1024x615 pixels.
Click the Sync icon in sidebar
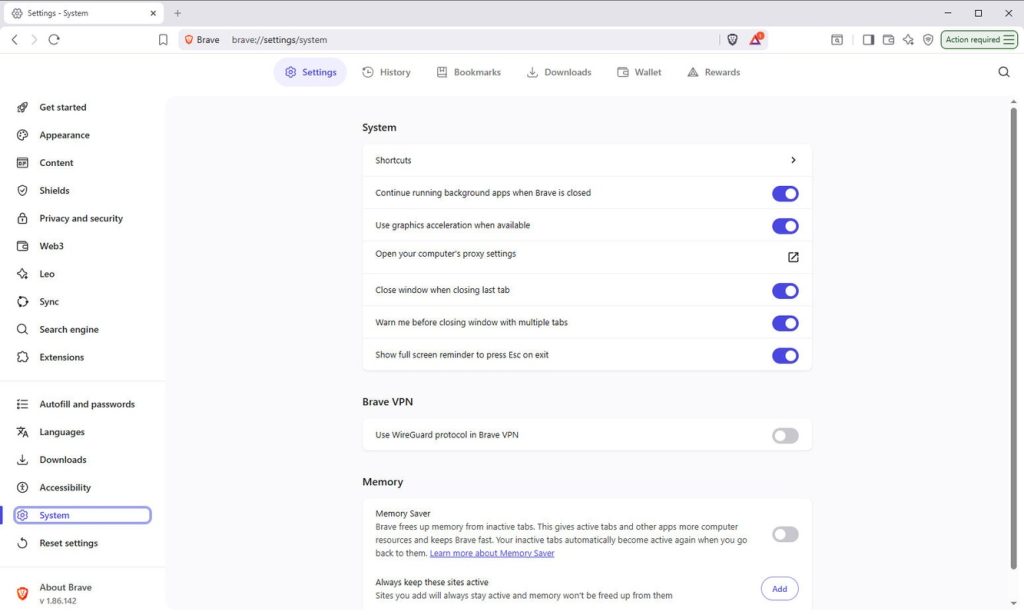[x=22, y=302]
